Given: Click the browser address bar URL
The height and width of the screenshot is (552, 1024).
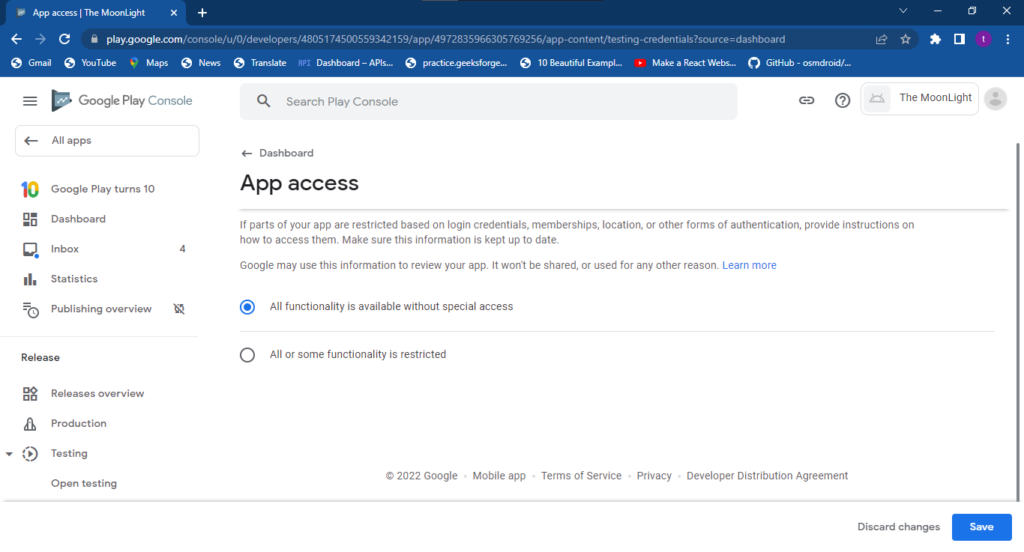Looking at the screenshot, I should click(445, 39).
